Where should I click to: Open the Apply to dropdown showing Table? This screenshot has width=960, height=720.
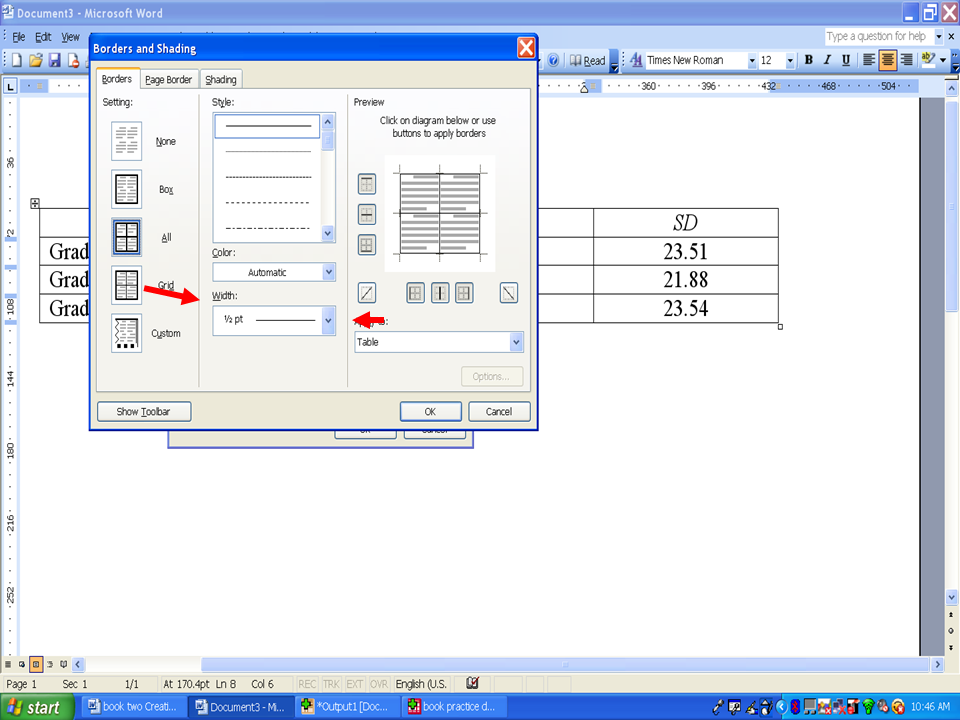coord(516,342)
